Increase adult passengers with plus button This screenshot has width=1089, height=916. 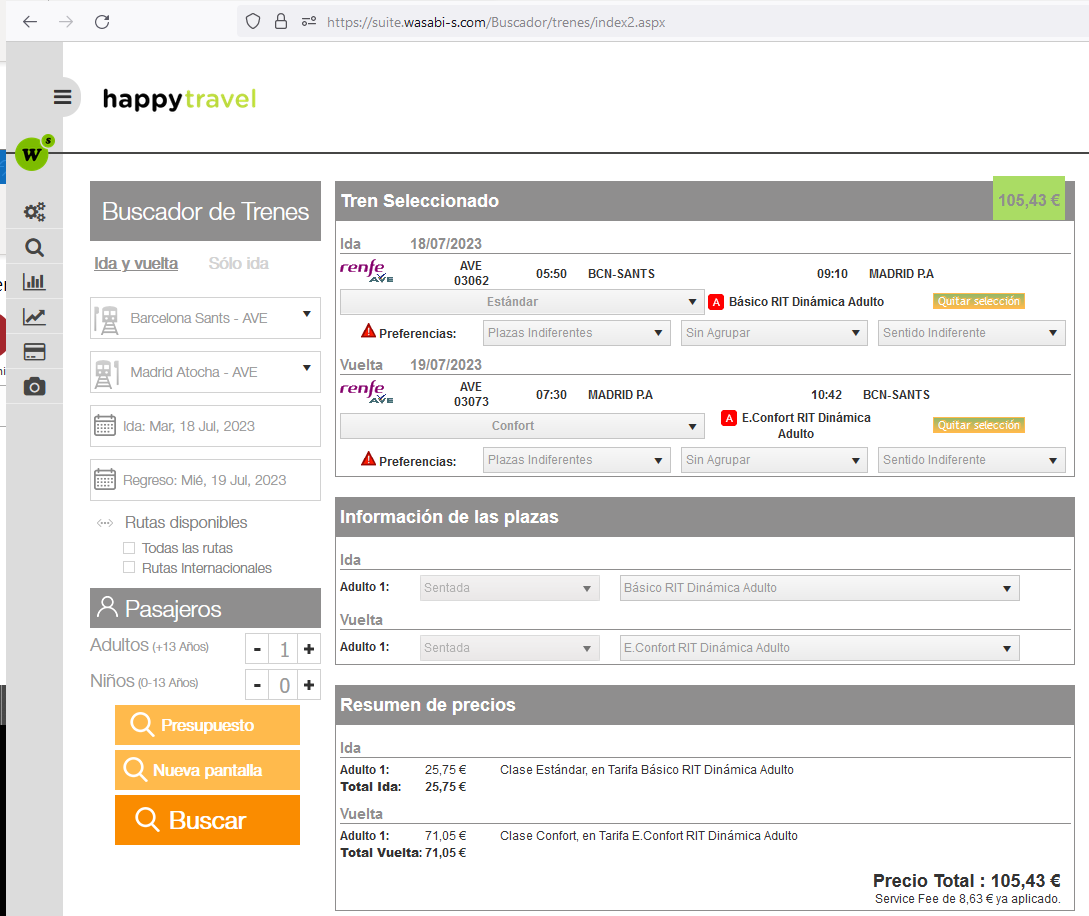[309, 650]
